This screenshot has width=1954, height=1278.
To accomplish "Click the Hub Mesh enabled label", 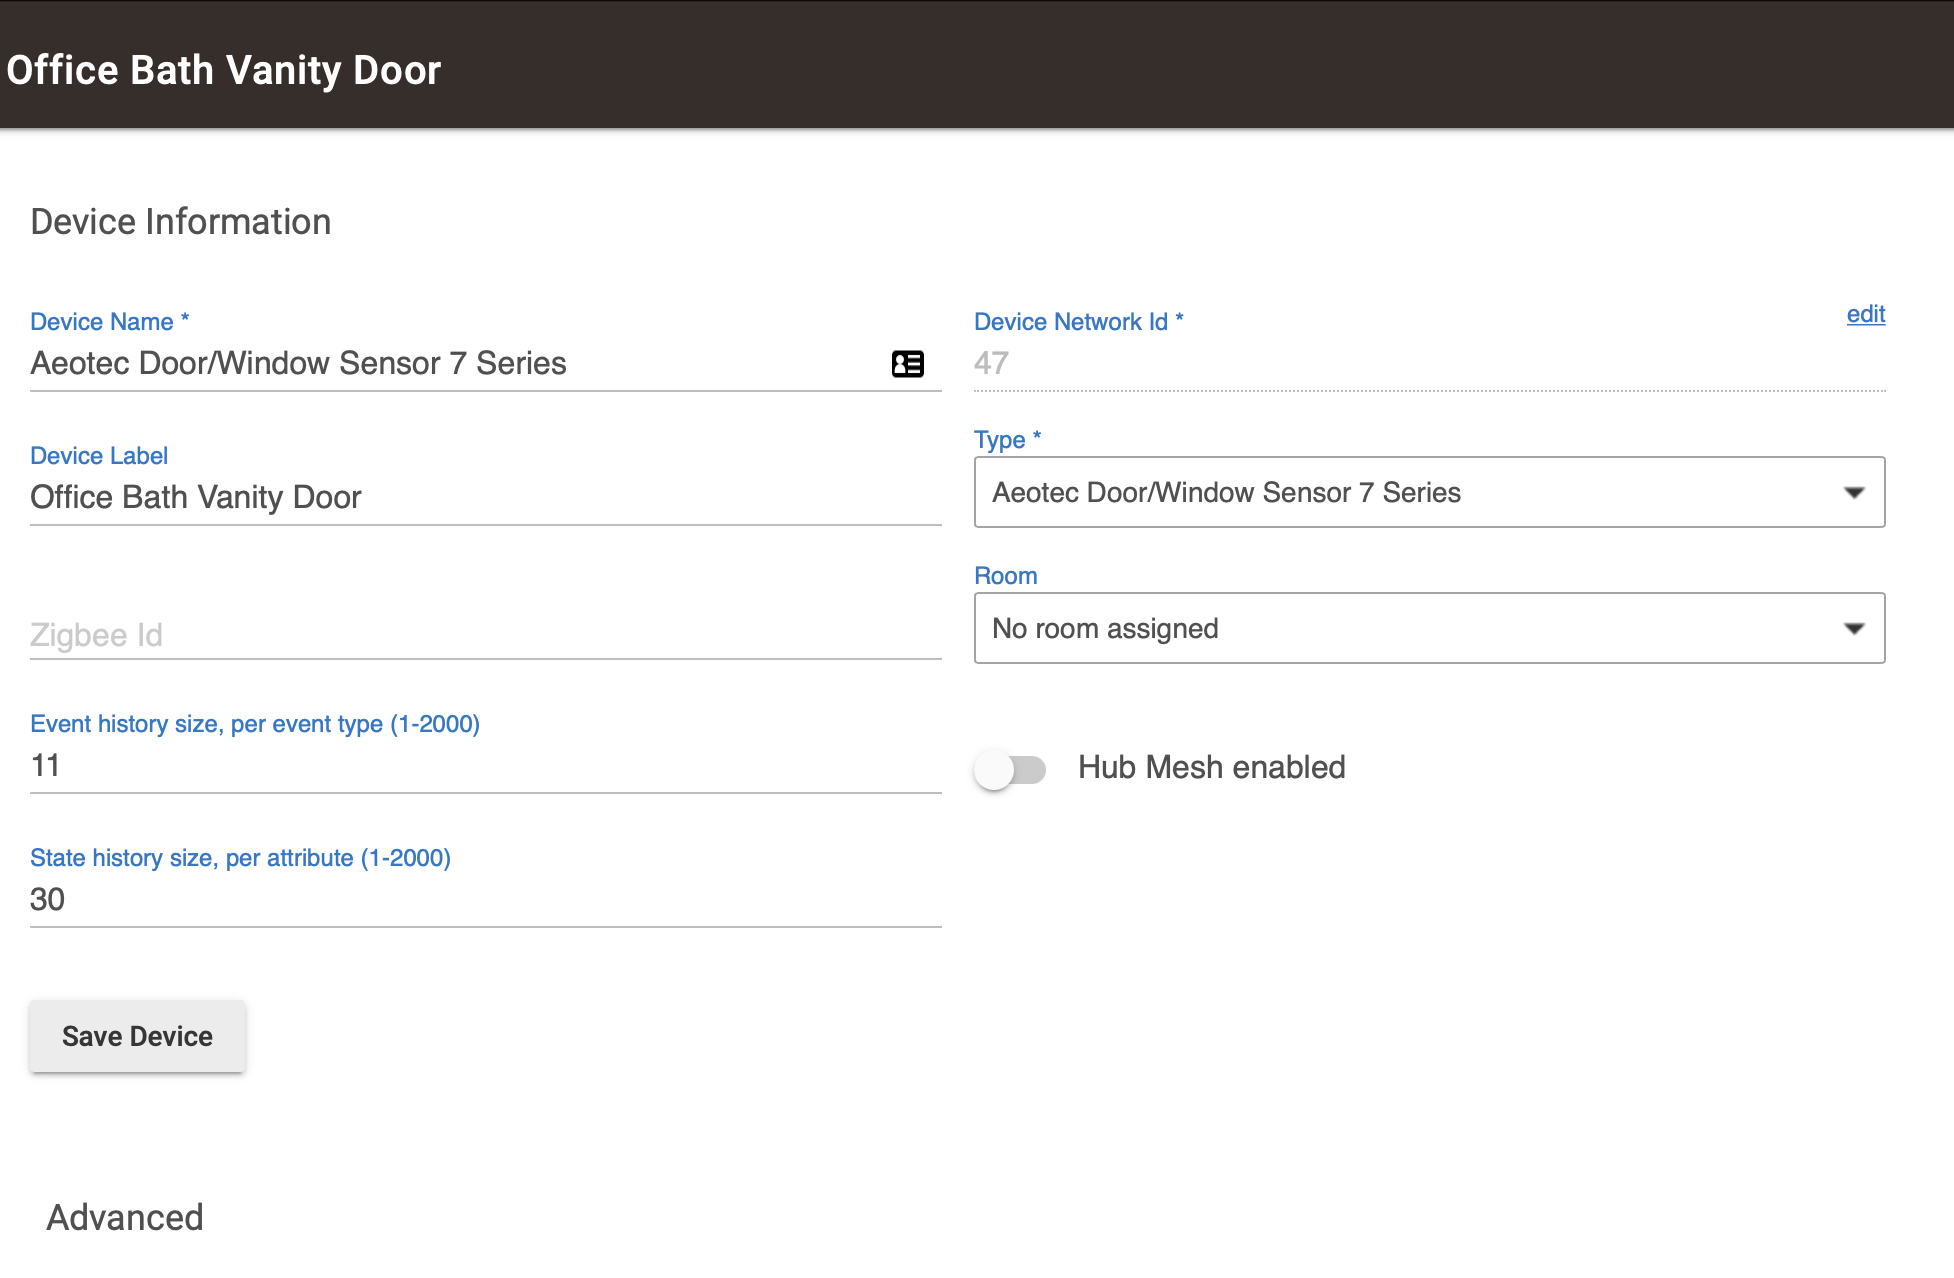I will tap(1211, 768).
